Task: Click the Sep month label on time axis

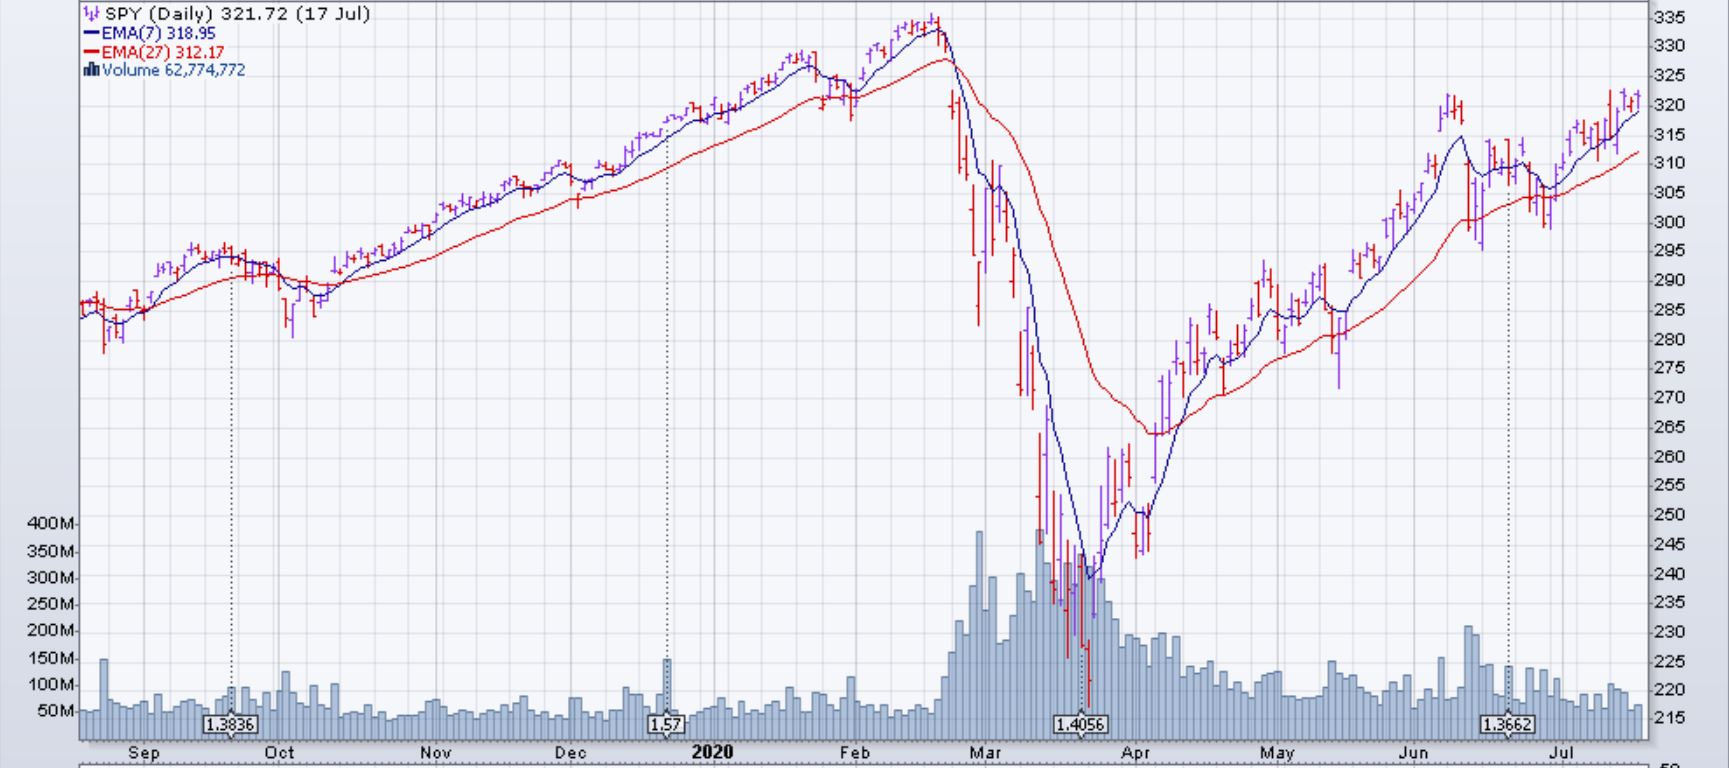Action: [144, 752]
